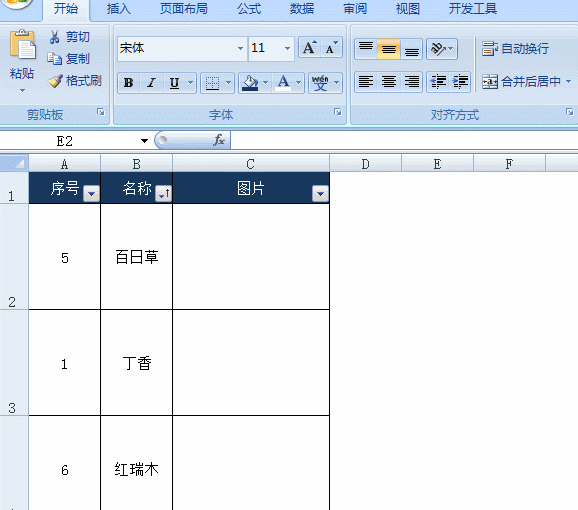Open merge and center dropdown arrow
Screen dimensions: 578x510
tap(568, 81)
